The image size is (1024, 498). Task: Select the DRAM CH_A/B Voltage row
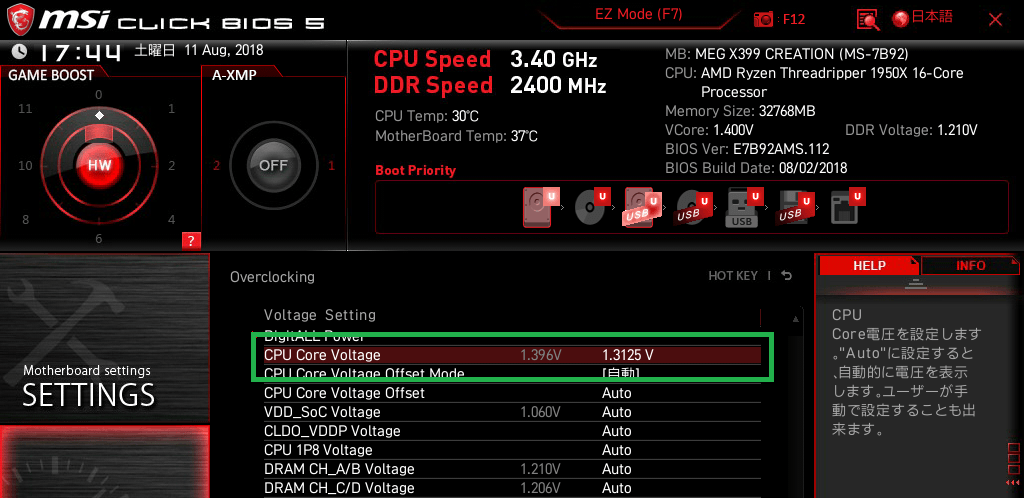[512, 469]
